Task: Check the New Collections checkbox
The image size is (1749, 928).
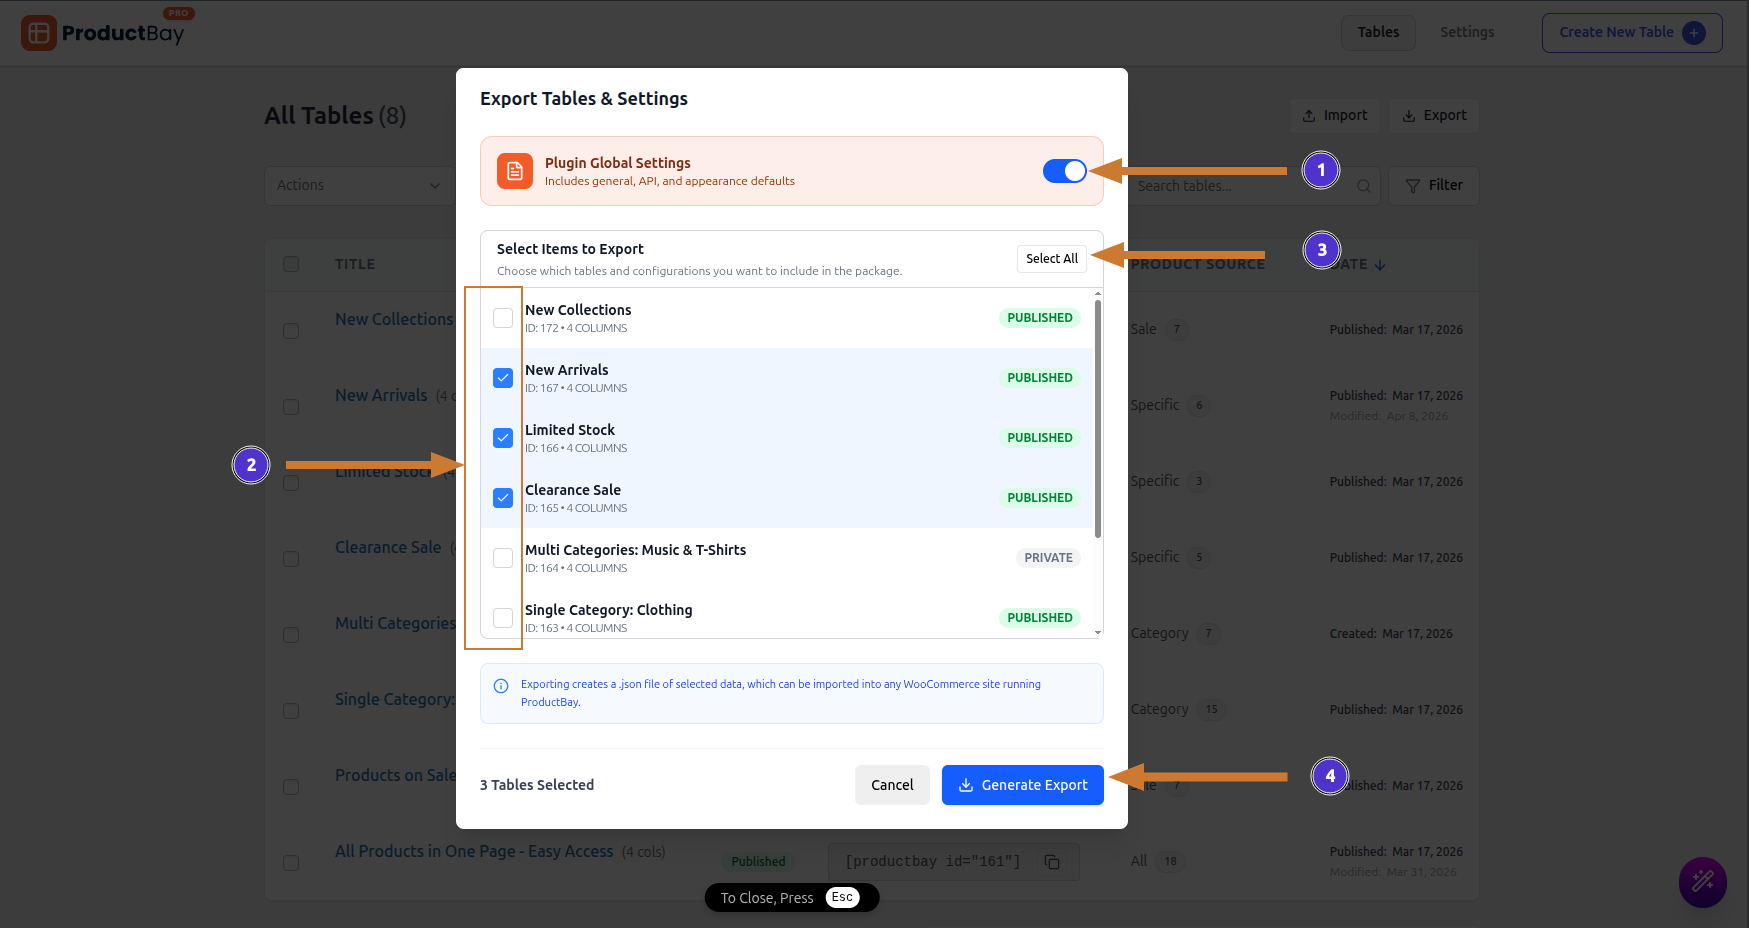Action: [503, 318]
